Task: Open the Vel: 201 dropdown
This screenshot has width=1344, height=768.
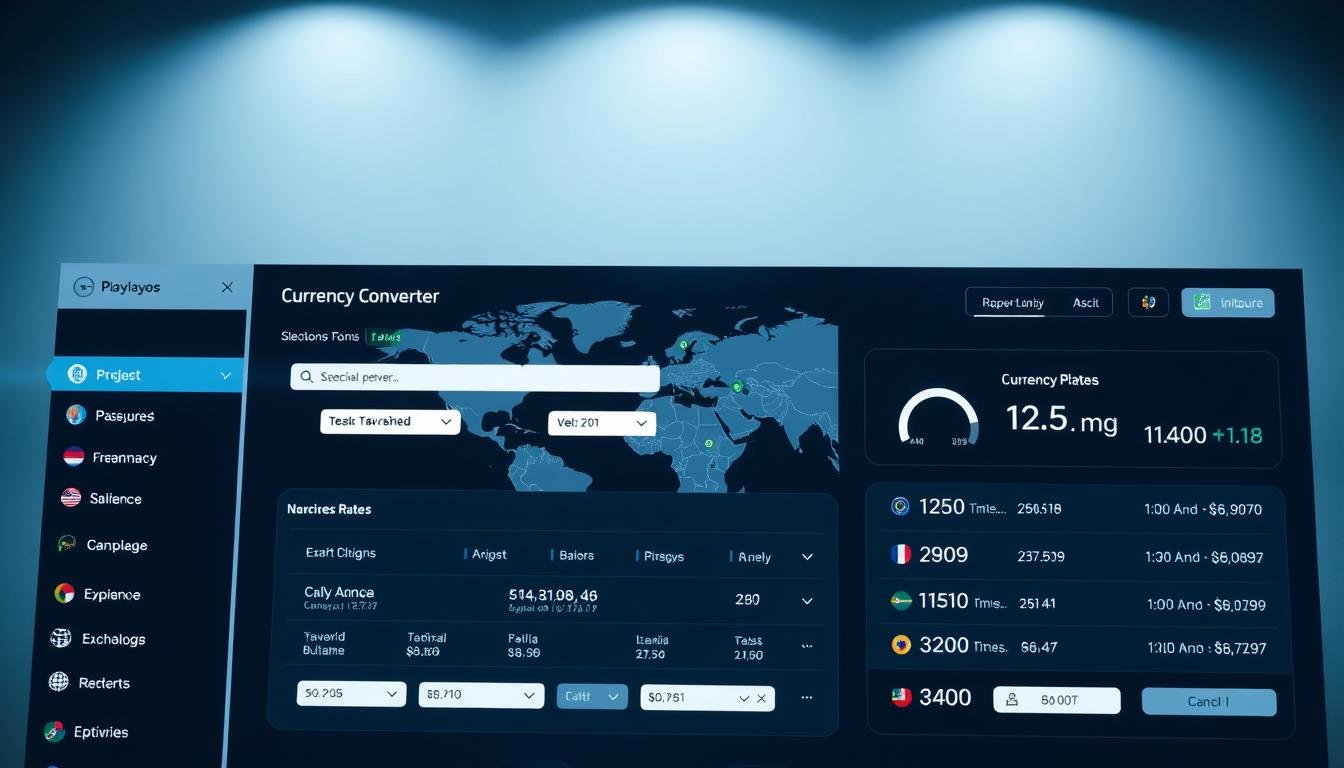Action: click(602, 423)
